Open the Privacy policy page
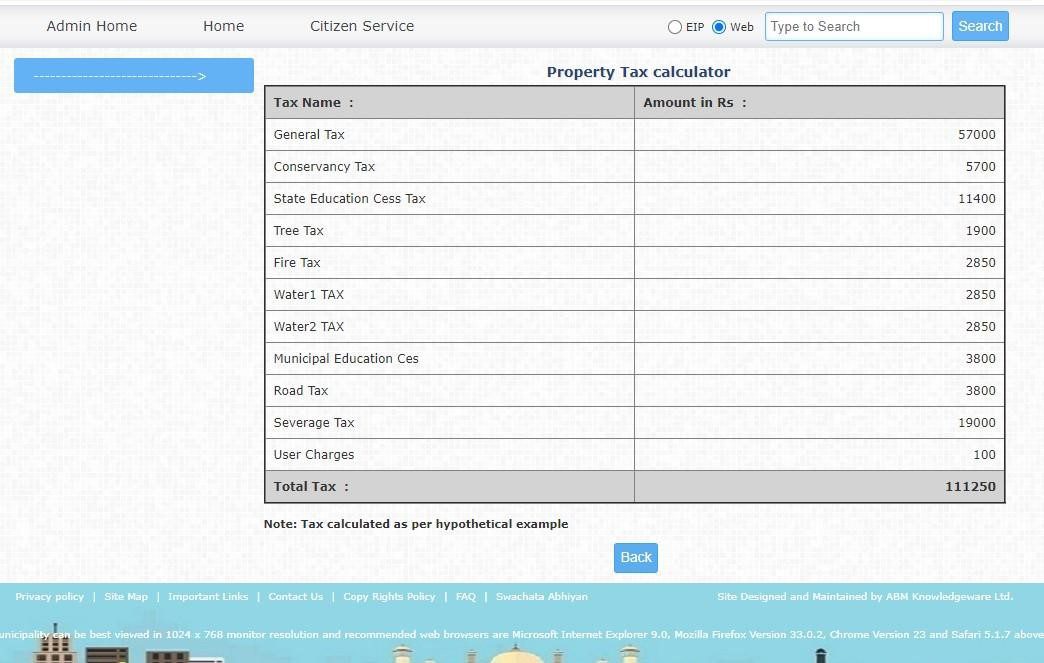This screenshot has height=663, width=1044. [49, 596]
